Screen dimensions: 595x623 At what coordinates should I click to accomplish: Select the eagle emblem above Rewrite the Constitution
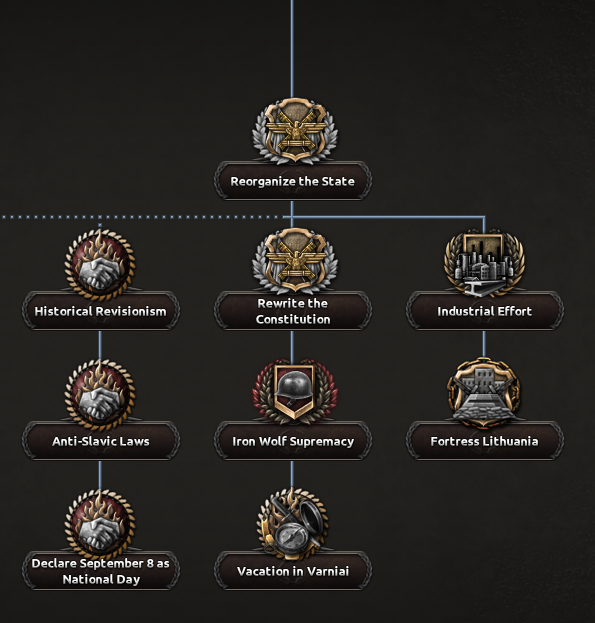pos(295,261)
